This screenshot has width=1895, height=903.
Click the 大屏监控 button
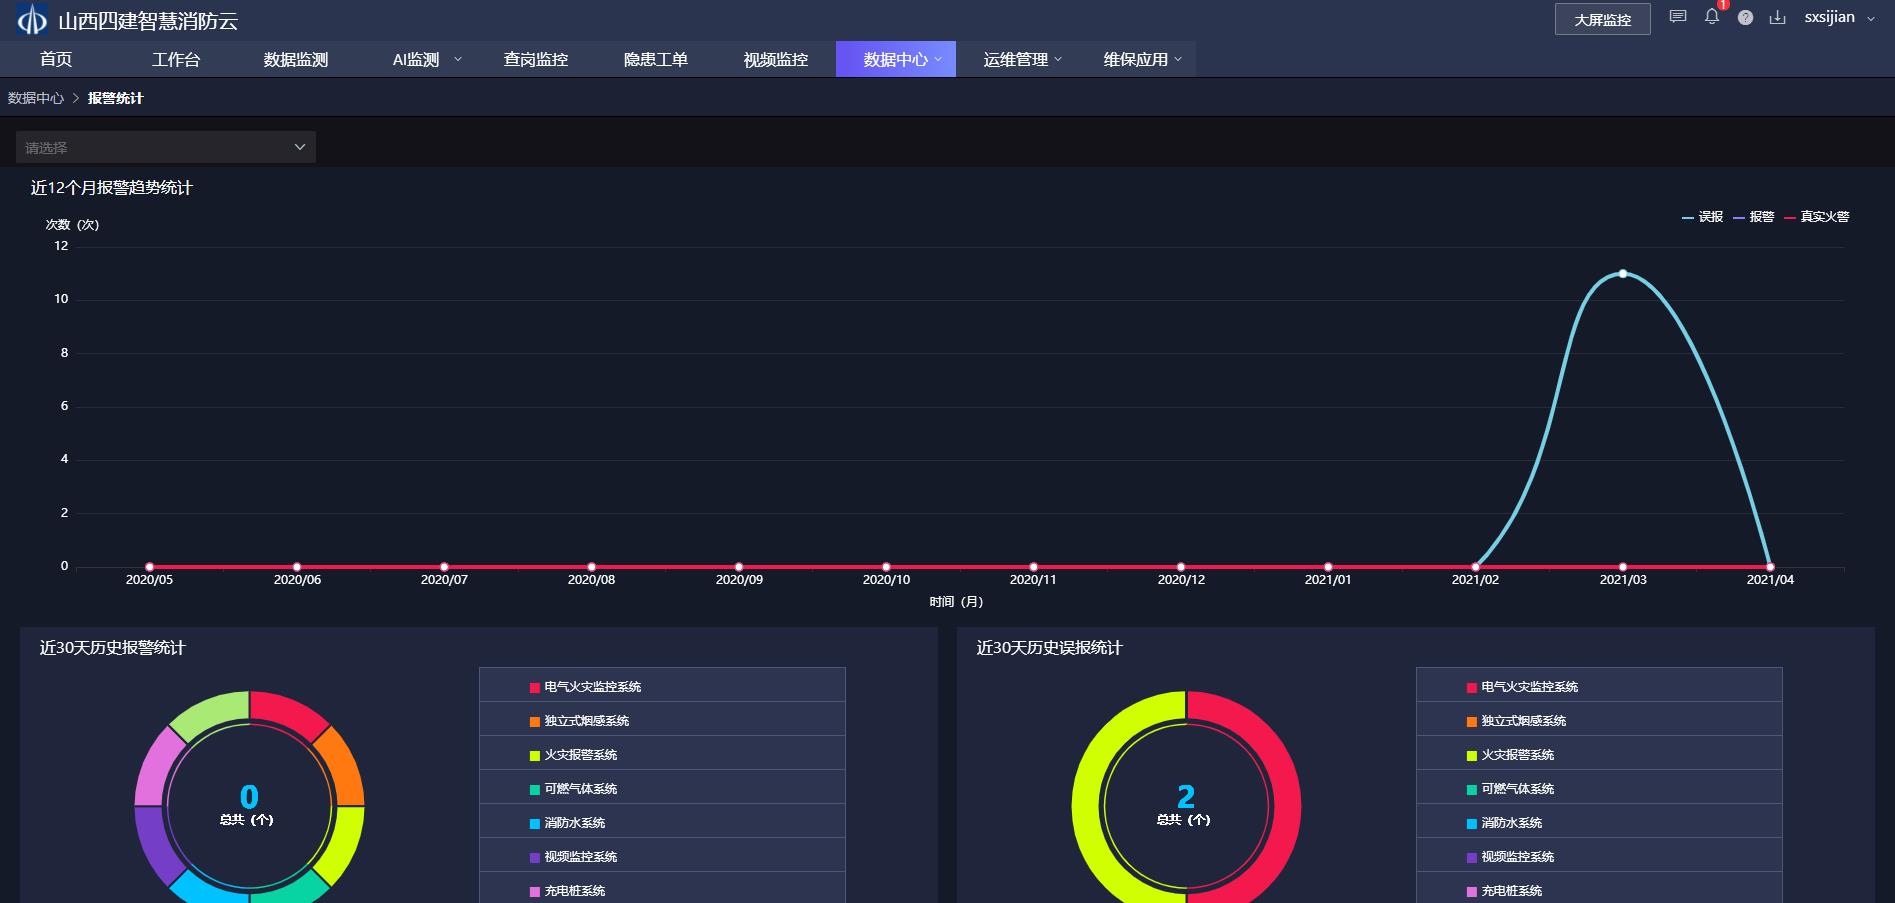pos(1602,20)
